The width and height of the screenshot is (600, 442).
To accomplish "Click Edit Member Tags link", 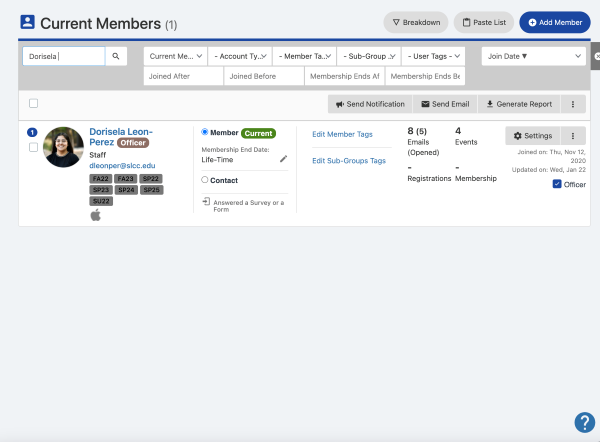I will point(342,134).
